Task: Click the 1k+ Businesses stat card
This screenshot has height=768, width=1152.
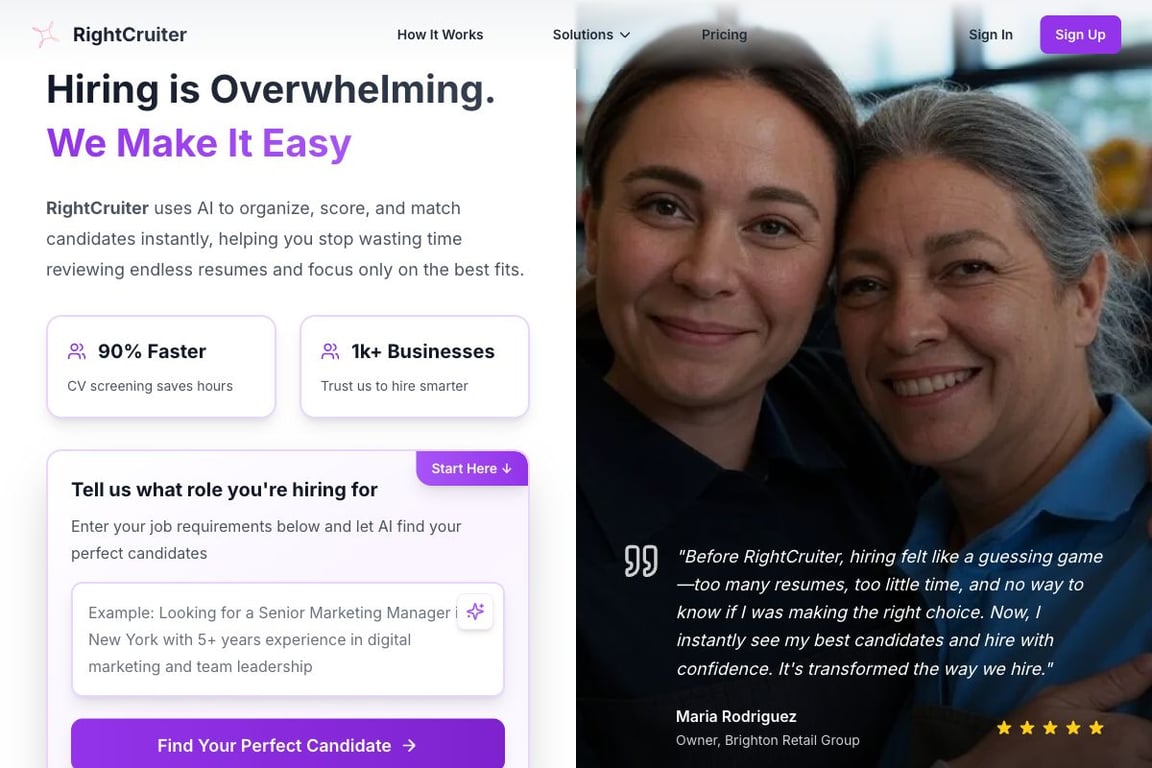Action: pyautogui.click(x=414, y=367)
